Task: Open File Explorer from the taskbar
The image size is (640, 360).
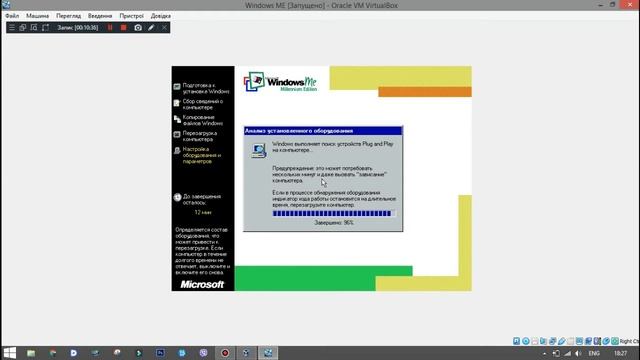Action: 31,353
